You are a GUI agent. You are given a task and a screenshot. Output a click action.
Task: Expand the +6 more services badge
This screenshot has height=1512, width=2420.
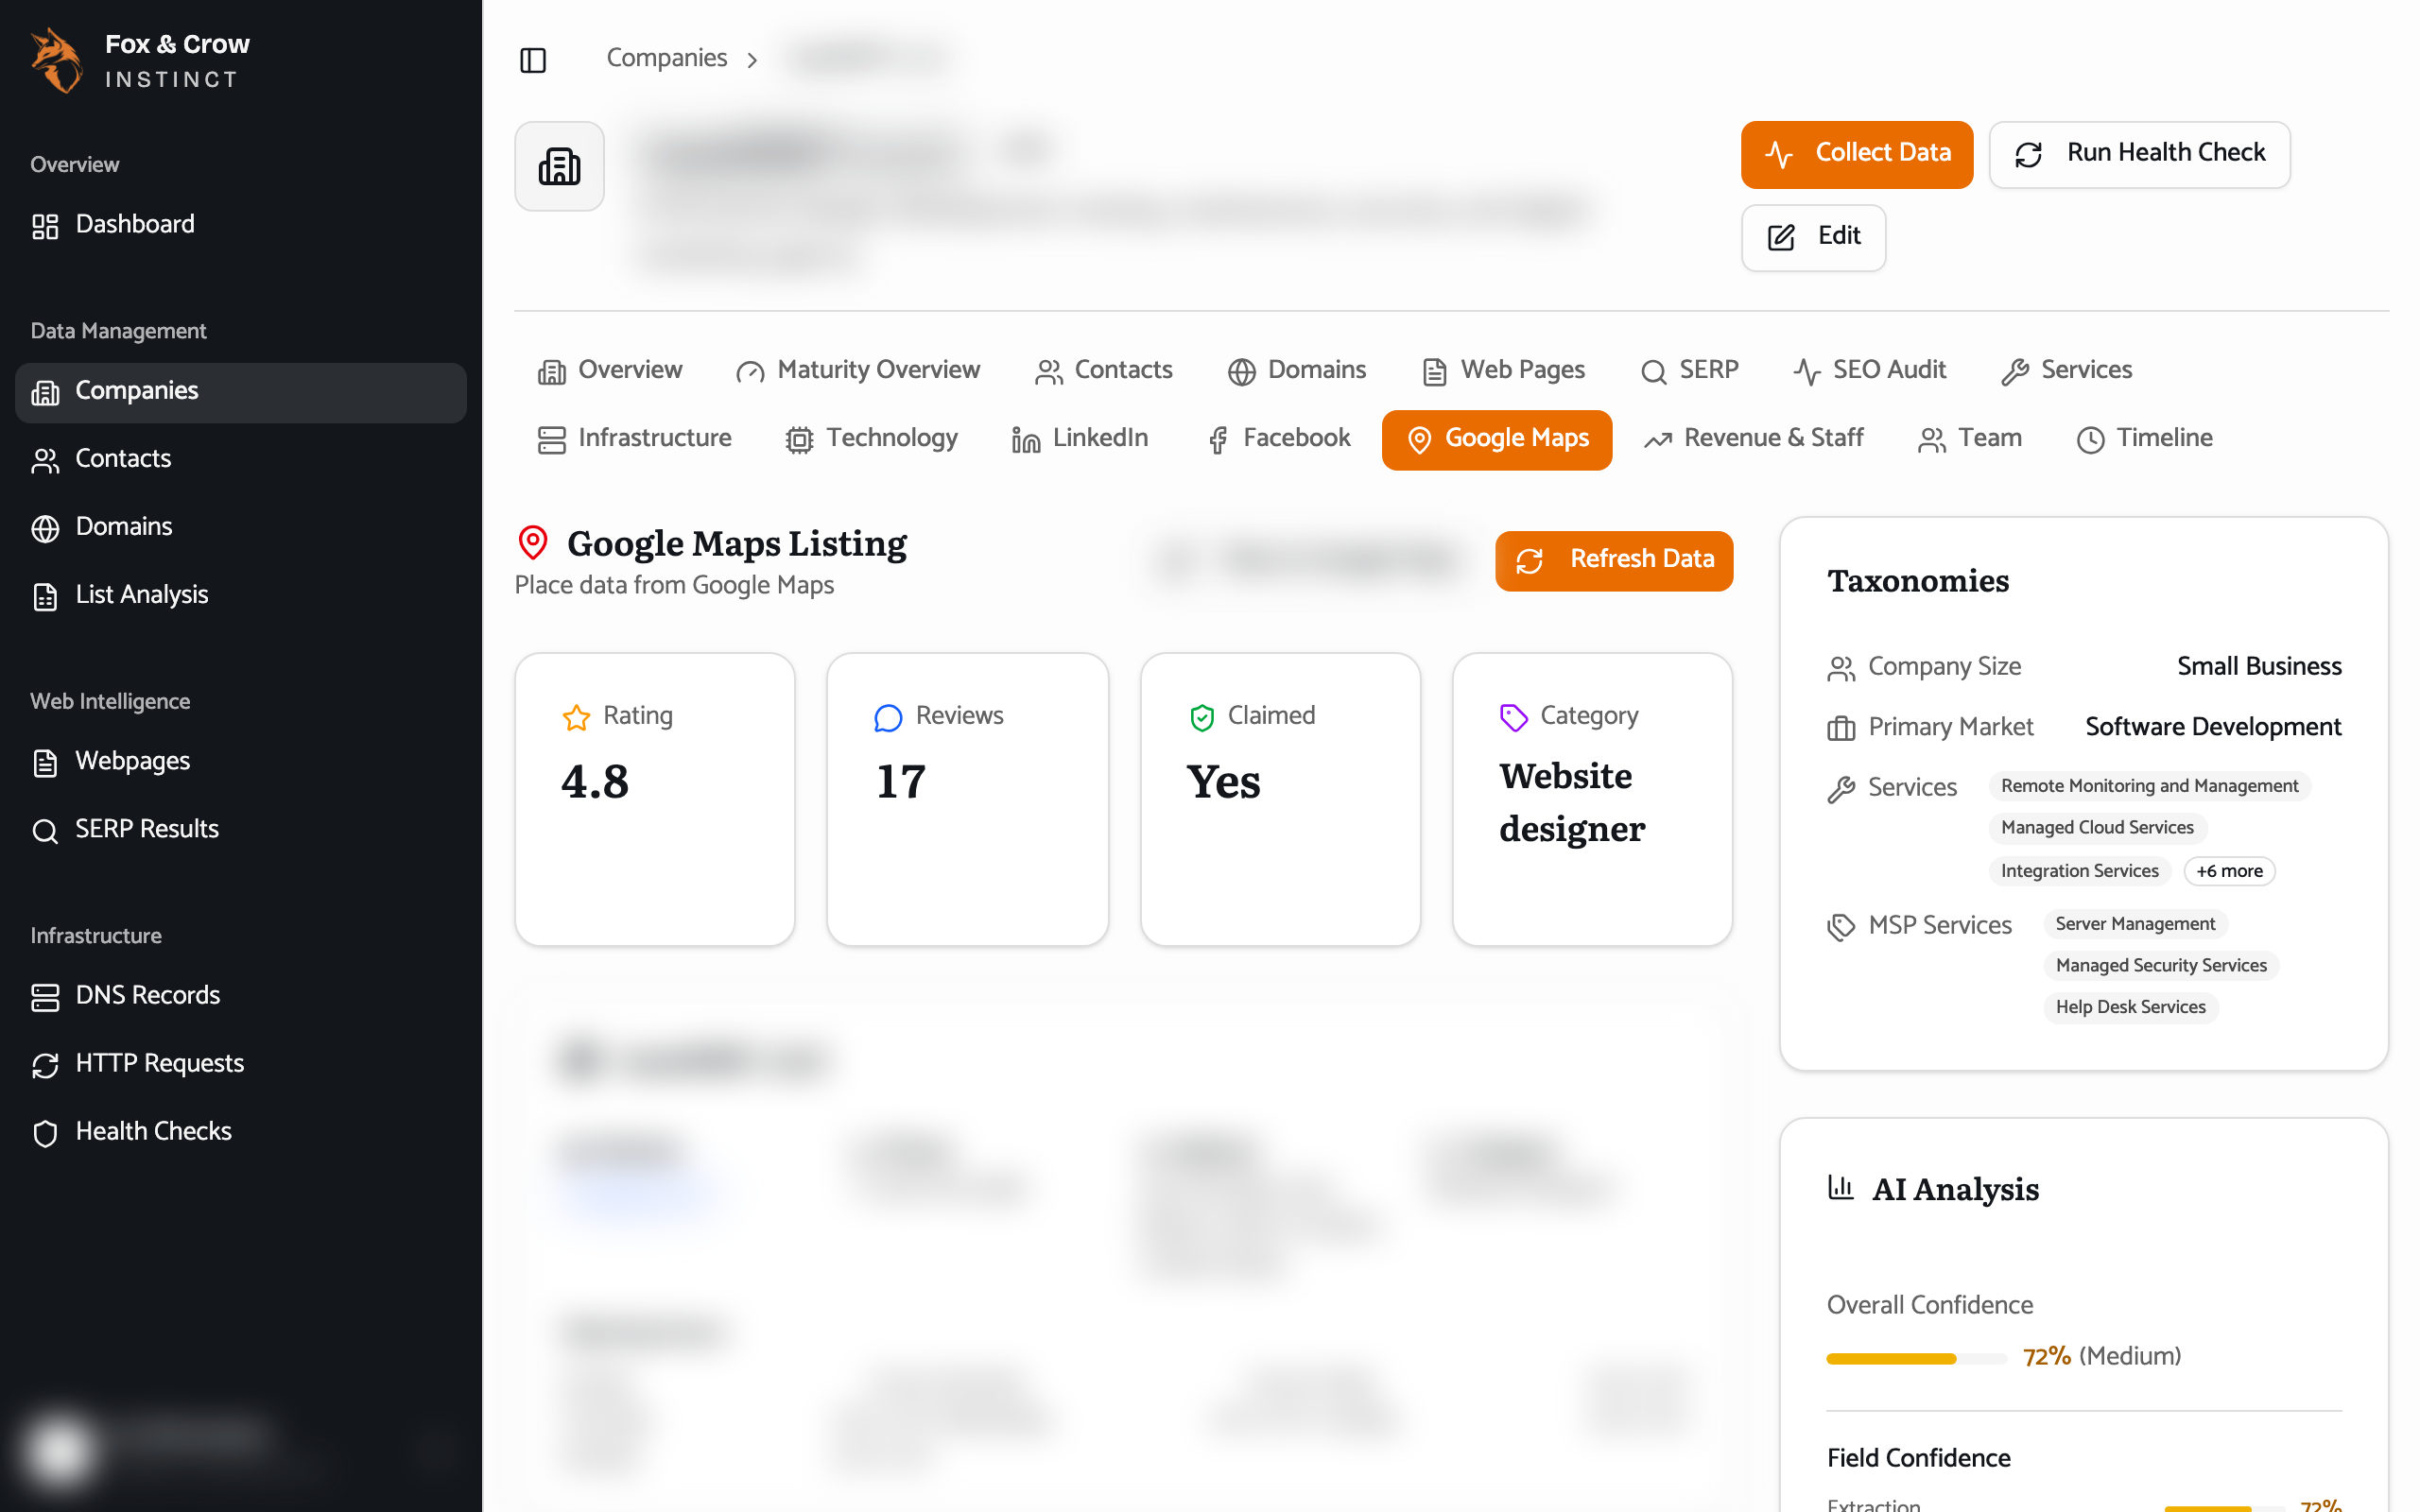coord(2229,871)
